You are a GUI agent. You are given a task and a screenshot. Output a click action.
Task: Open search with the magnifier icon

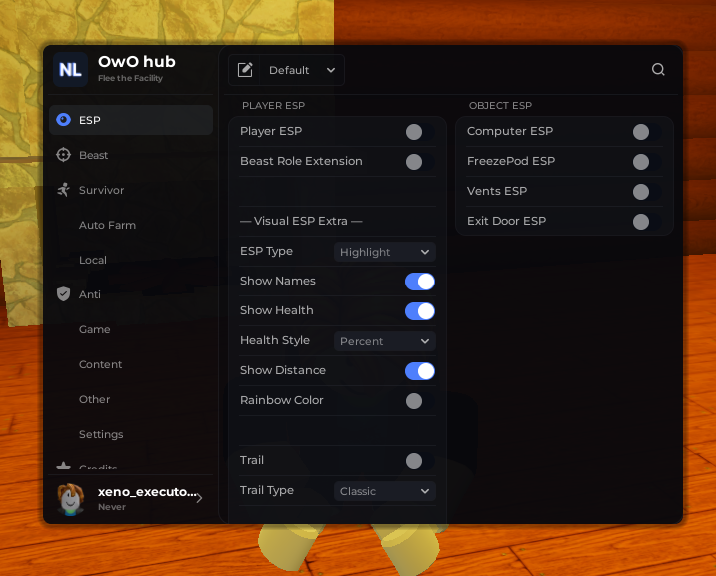tap(658, 69)
